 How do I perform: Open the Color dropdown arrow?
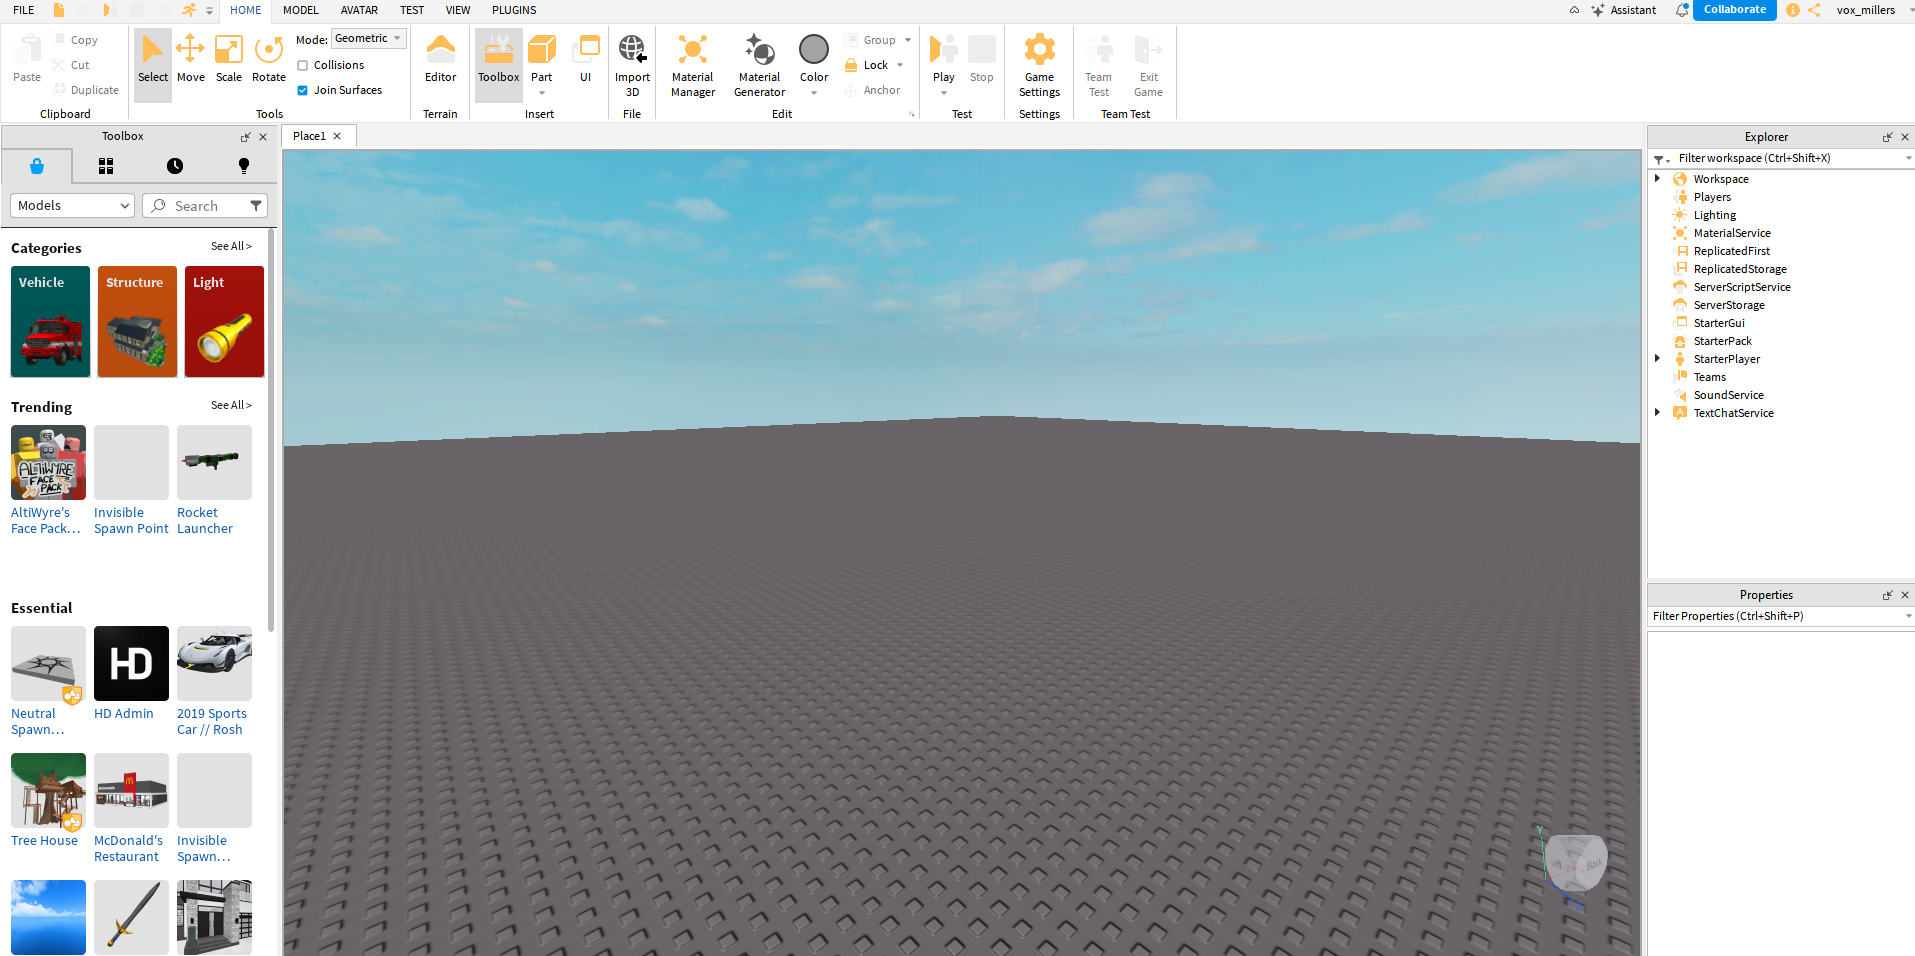point(814,93)
